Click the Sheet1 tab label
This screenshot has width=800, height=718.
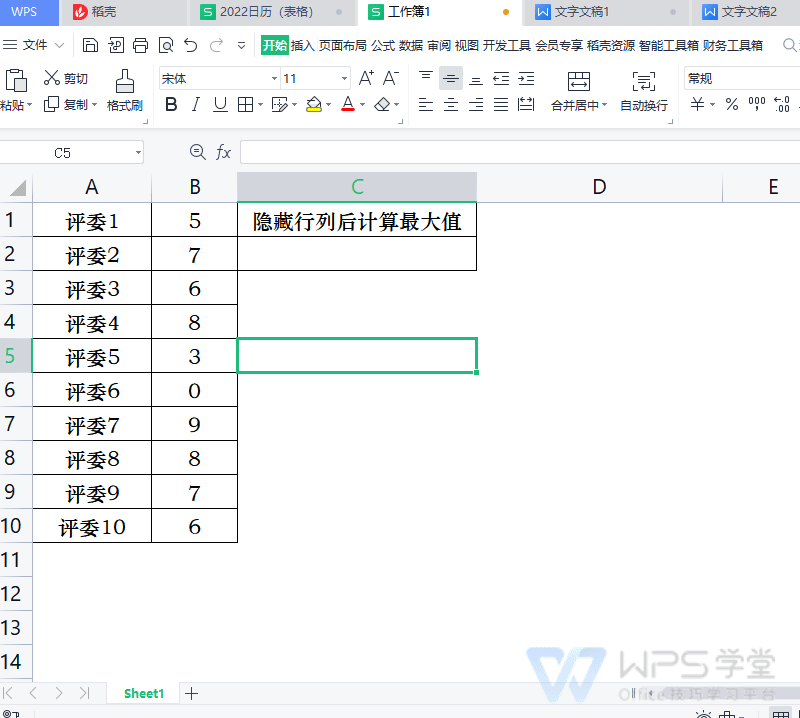click(143, 692)
